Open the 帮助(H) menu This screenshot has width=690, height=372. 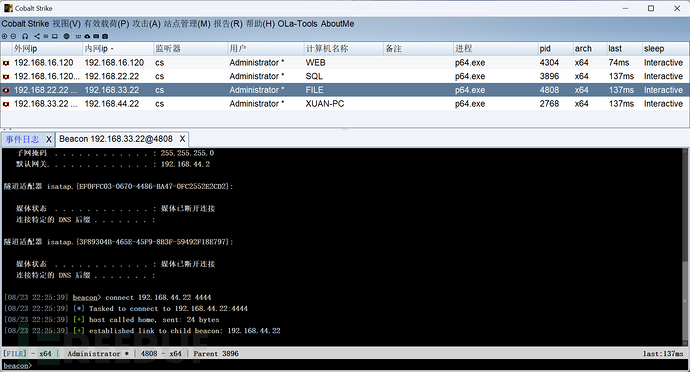pos(260,24)
